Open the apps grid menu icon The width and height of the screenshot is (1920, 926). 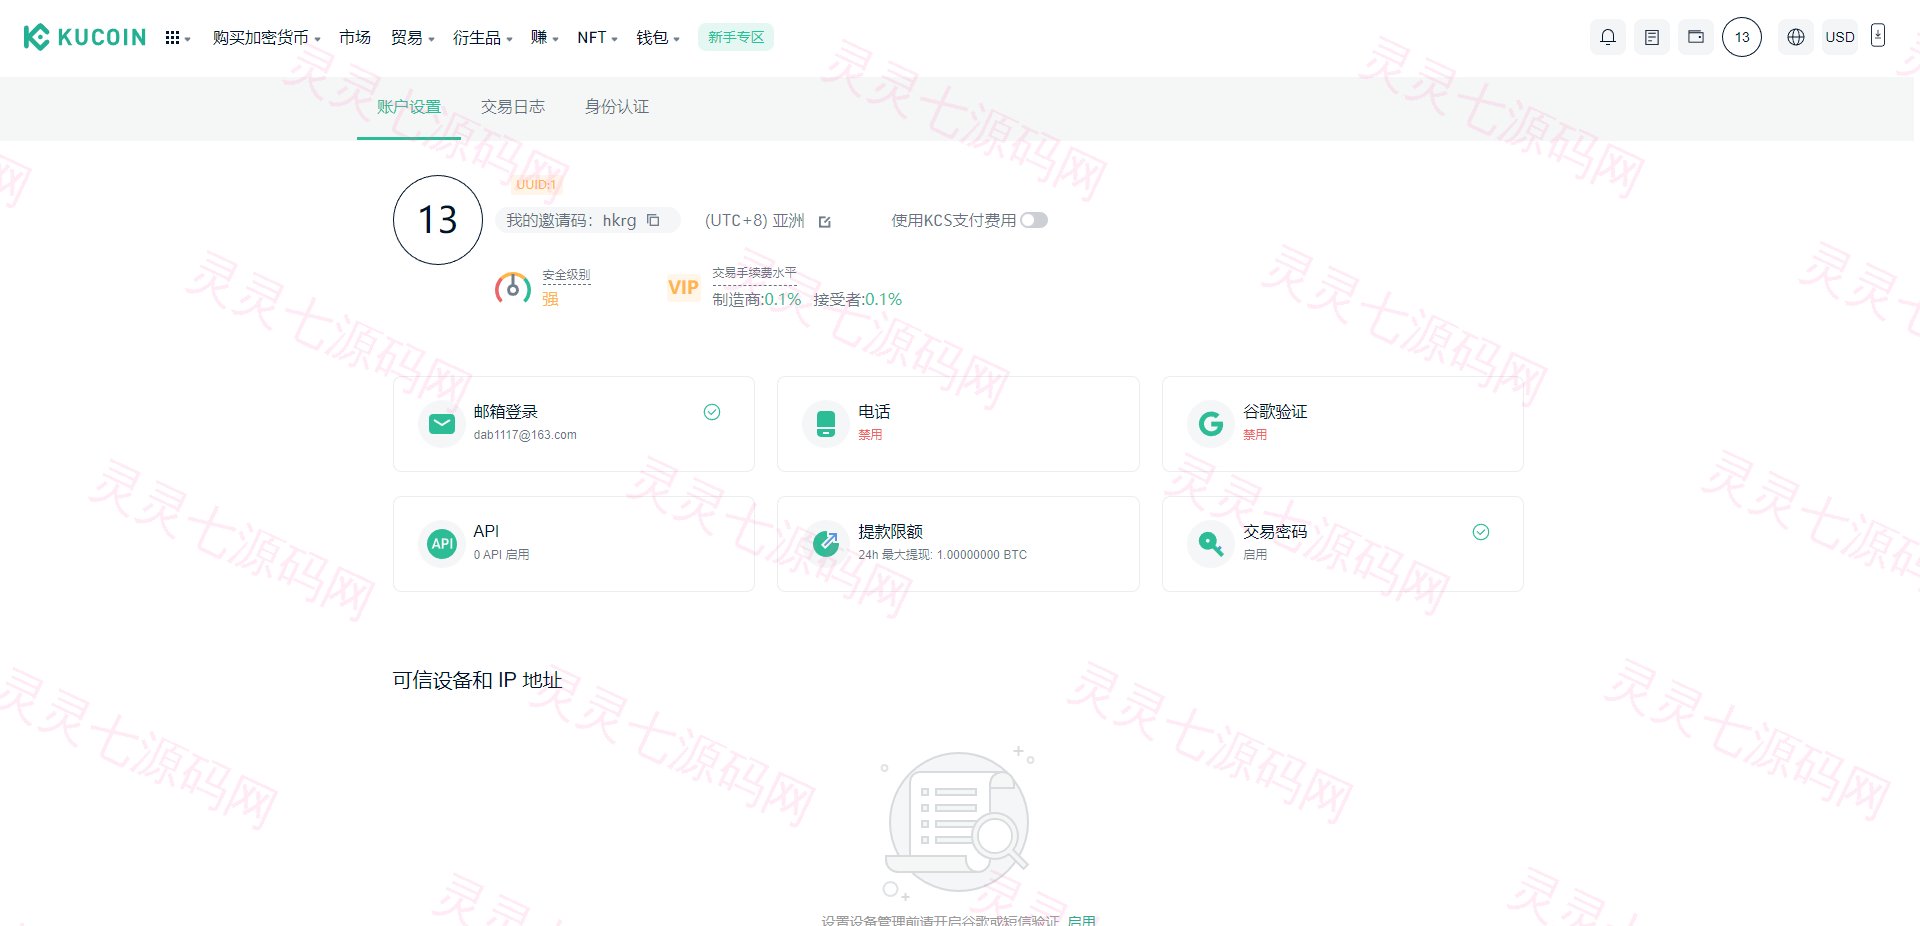pyautogui.click(x=173, y=38)
